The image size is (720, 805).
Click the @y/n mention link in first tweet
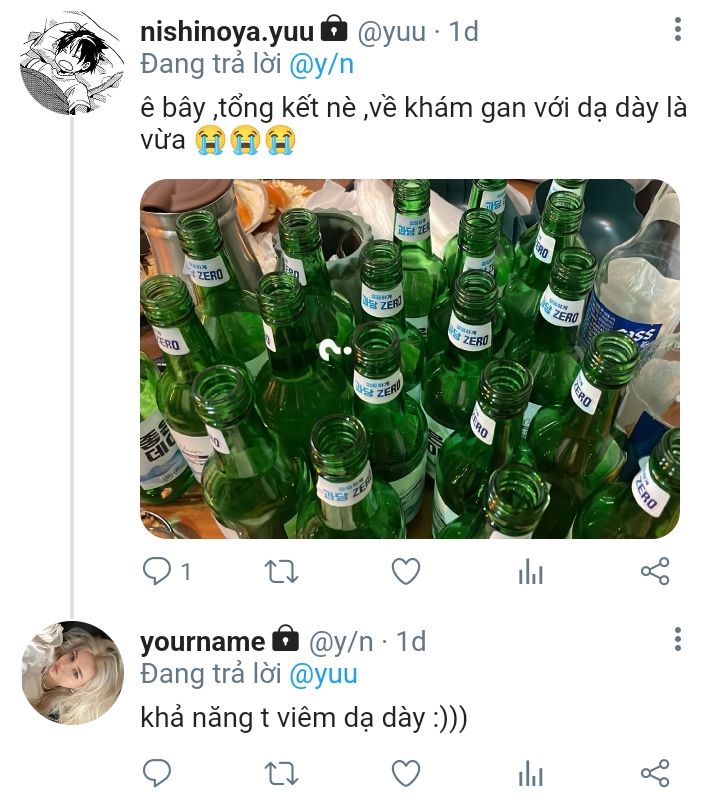tap(321, 65)
